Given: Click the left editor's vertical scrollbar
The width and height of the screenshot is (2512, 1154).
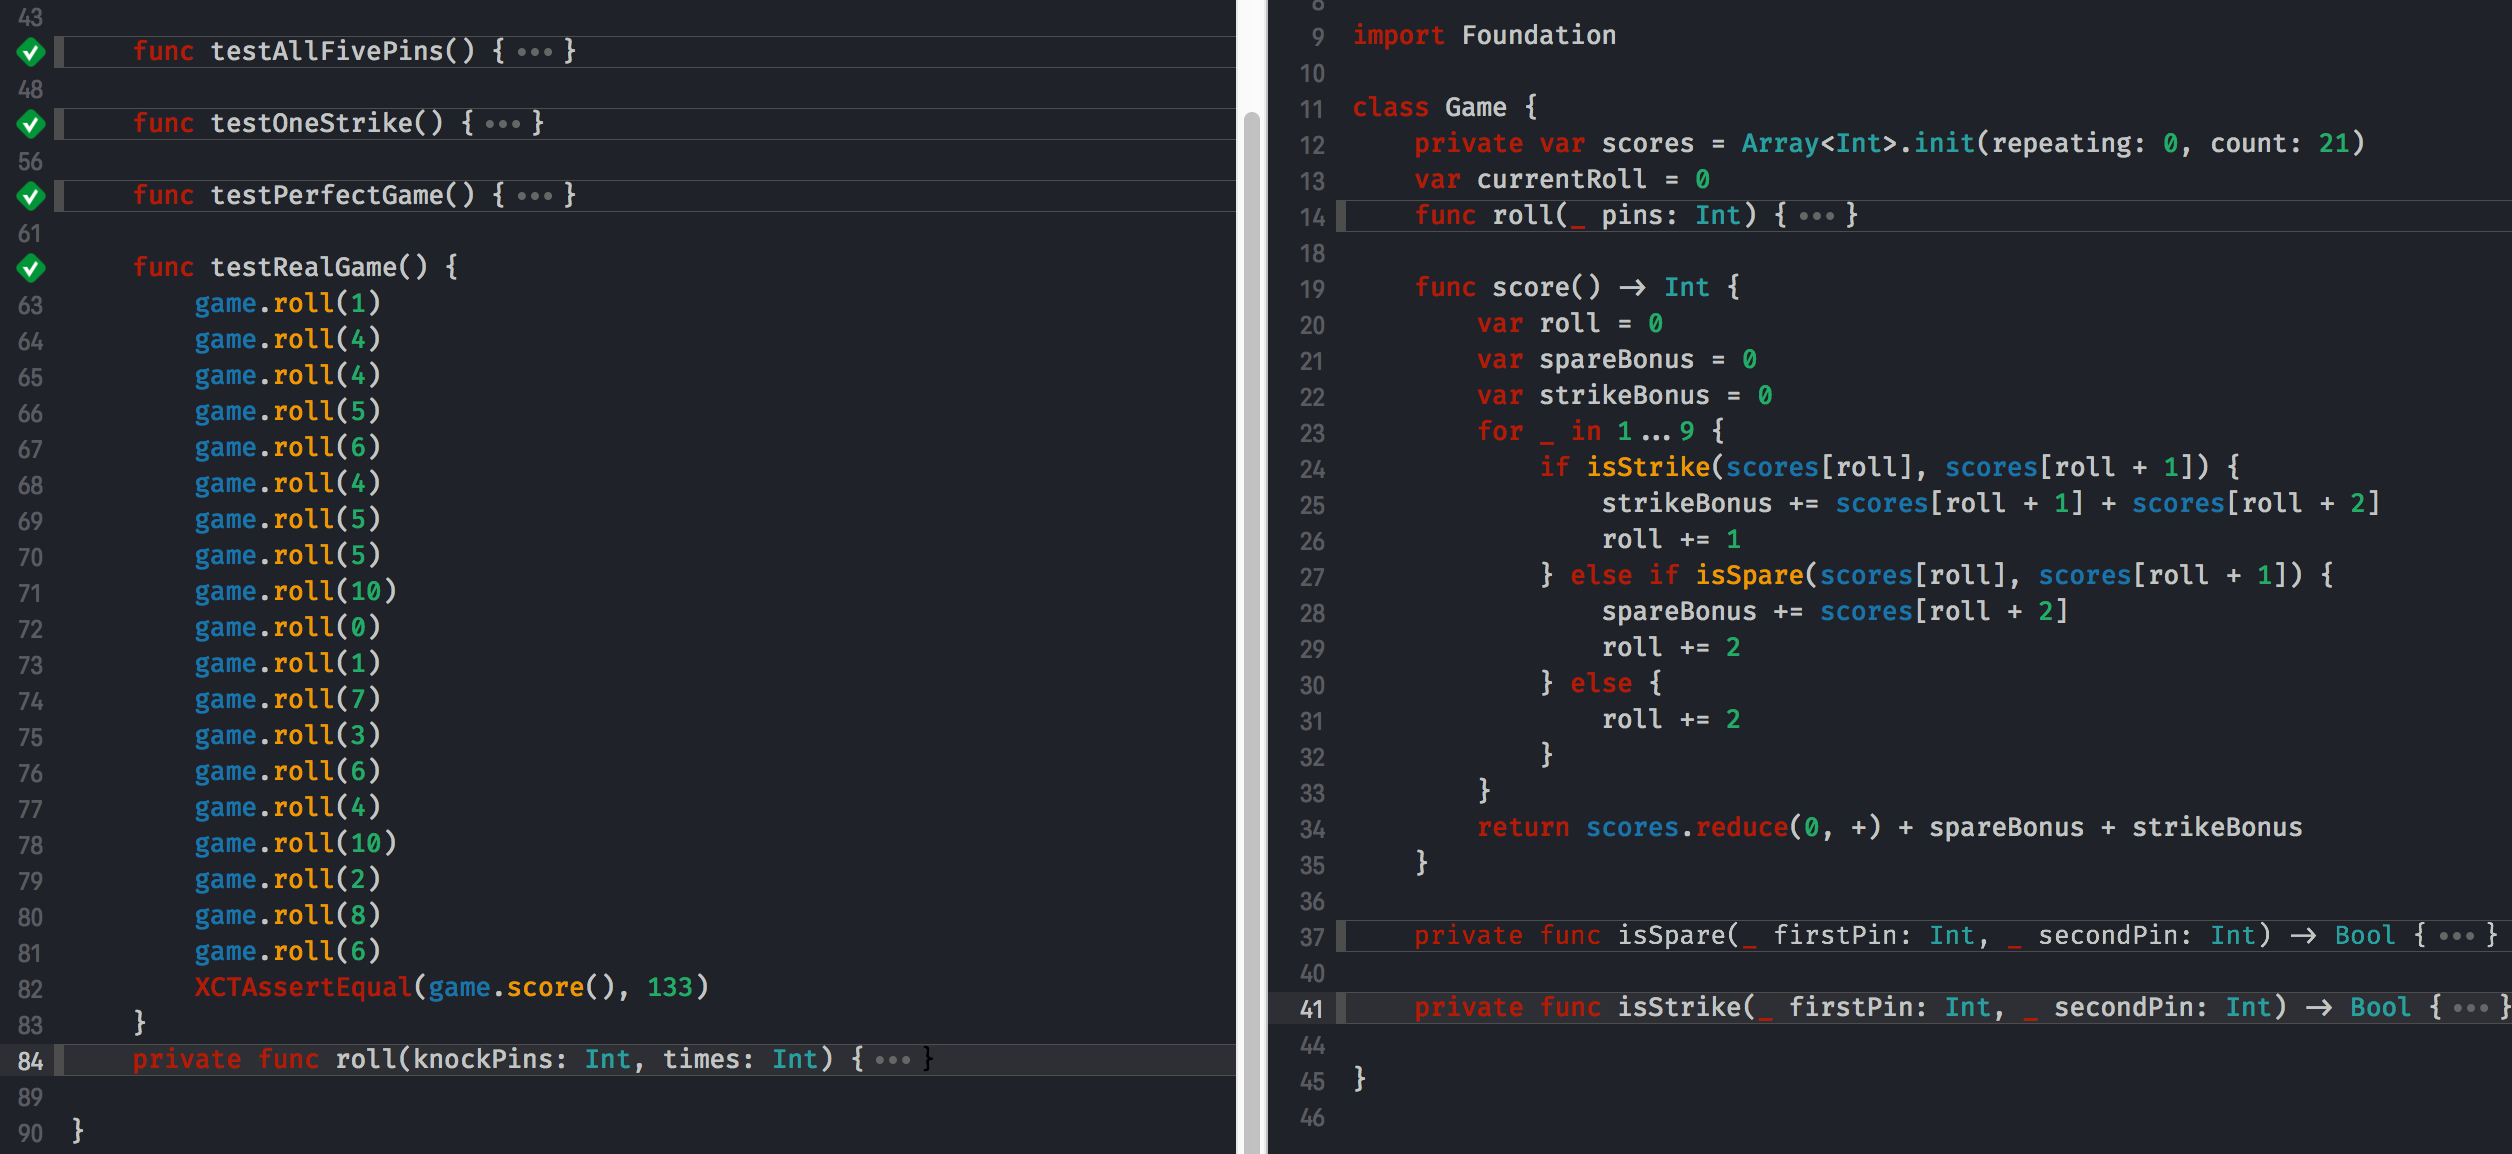Looking at the screenshot, I should (x=1251, y=600).
